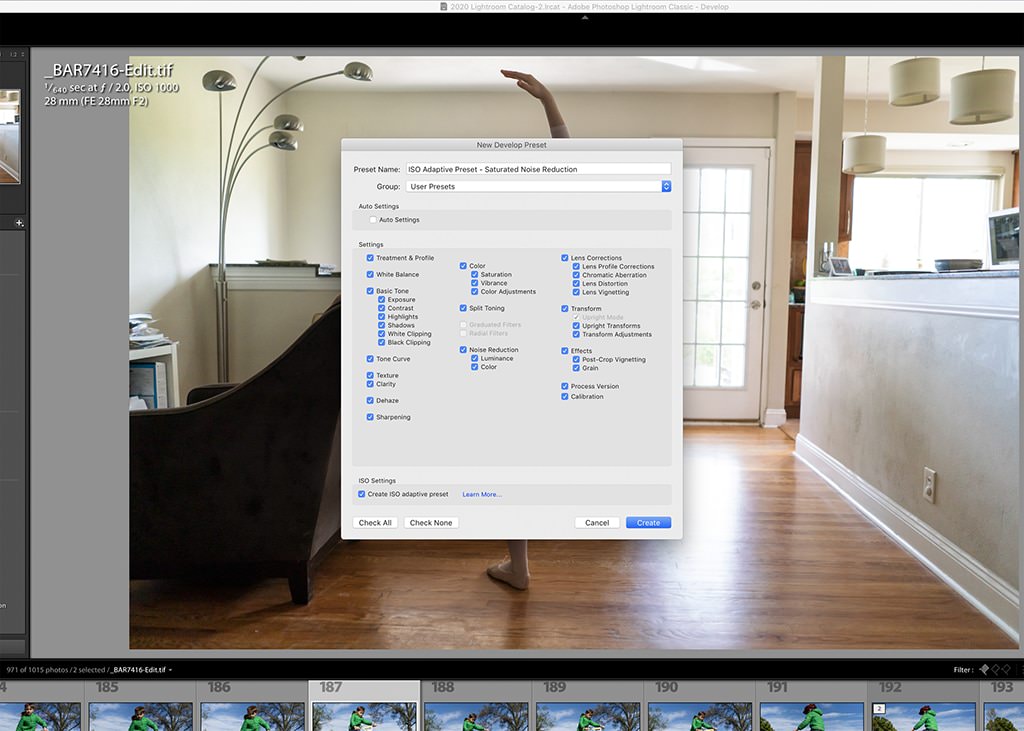Open the Group User Presets dropdown
Viewport: 1024px width, 731px height.
click(x=538, y=186)
